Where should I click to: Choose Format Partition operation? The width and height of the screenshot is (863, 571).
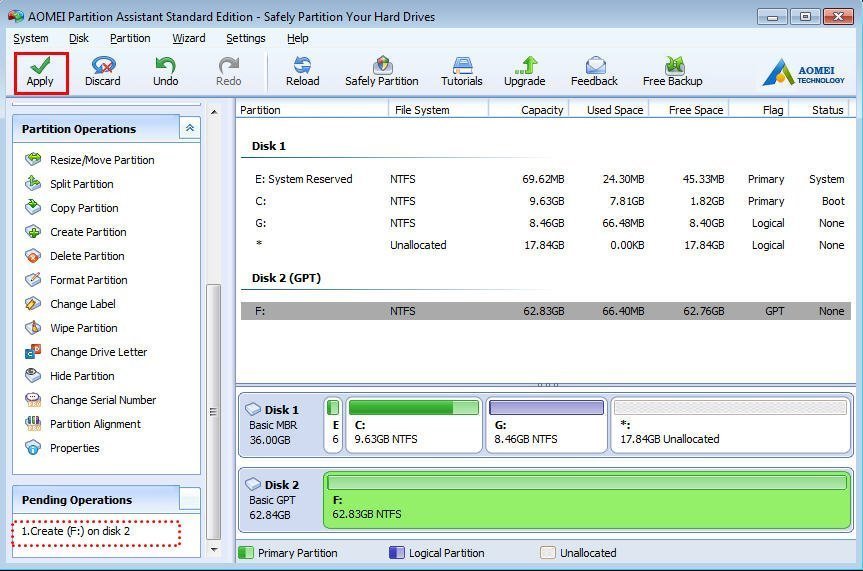pos(76,280)
